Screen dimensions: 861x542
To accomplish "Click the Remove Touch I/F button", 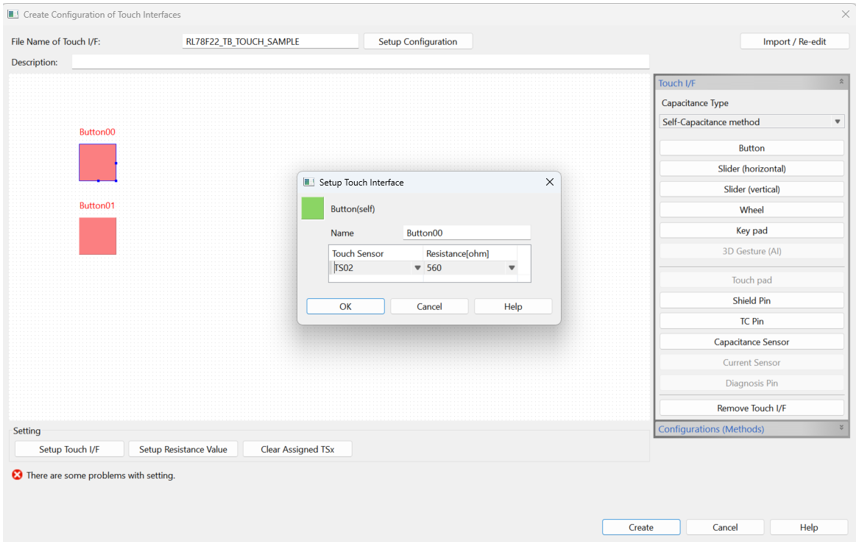I will click(752, 408).
